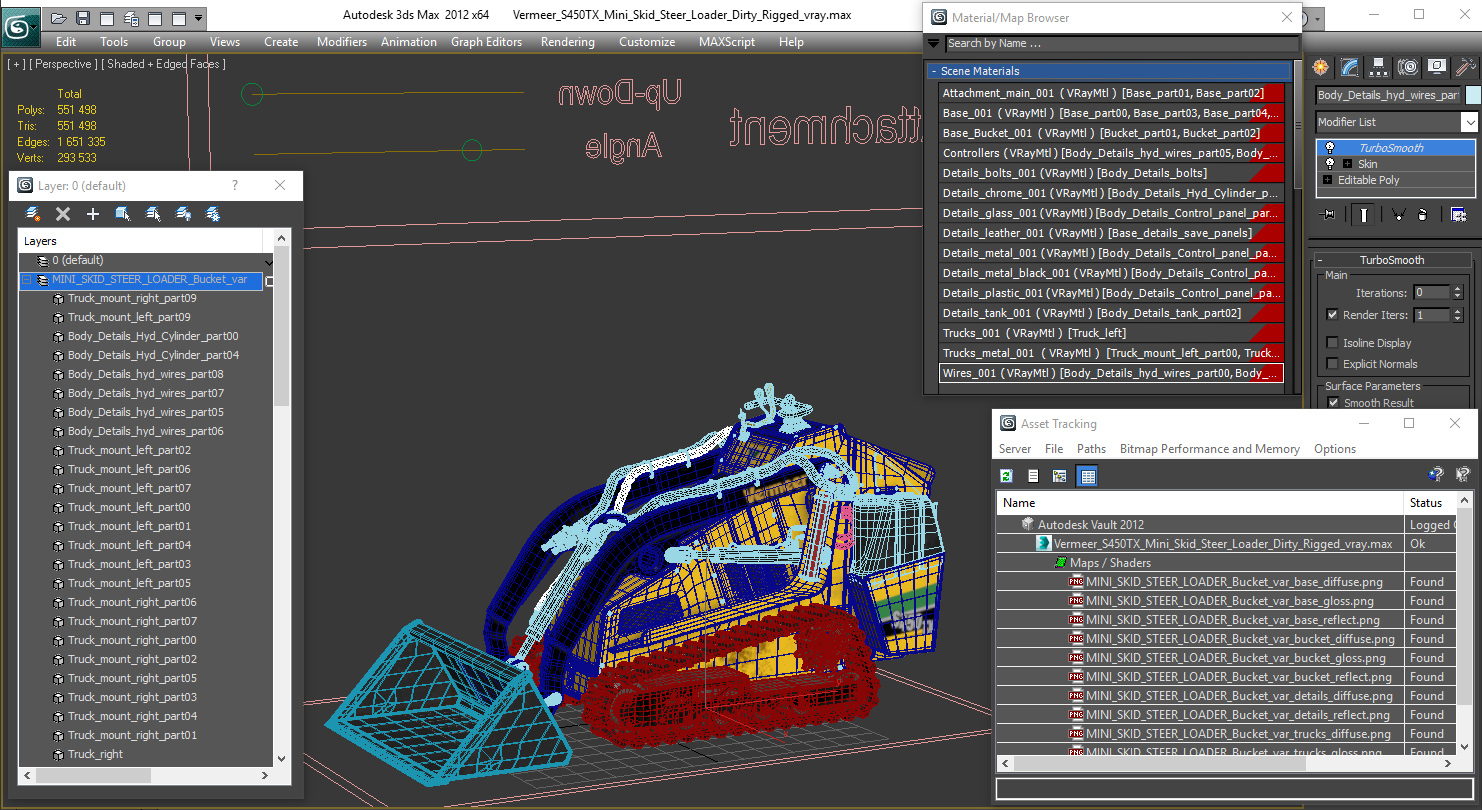Screen dimensions: 1482x810
Task: Open the Hierarchy command panel tab
Action: (1379, 67)
